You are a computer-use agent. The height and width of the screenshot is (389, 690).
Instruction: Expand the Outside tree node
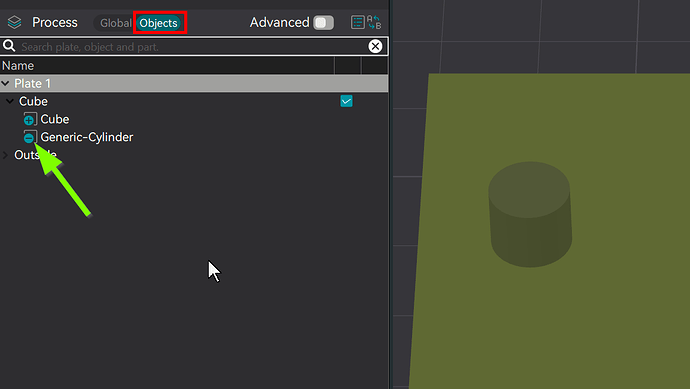pyautogui.click(x=5, y=155)
